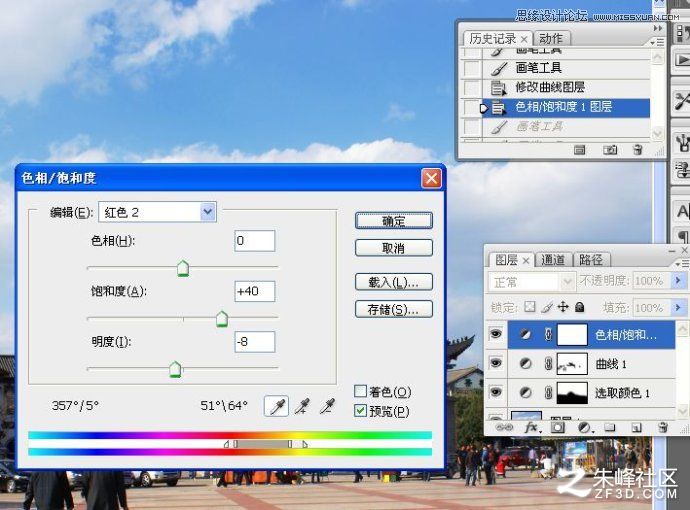Open the 编辑(E) 红色 2 dropdown
The height and width of the screenshot is (510, 690).
click(208, 212)
